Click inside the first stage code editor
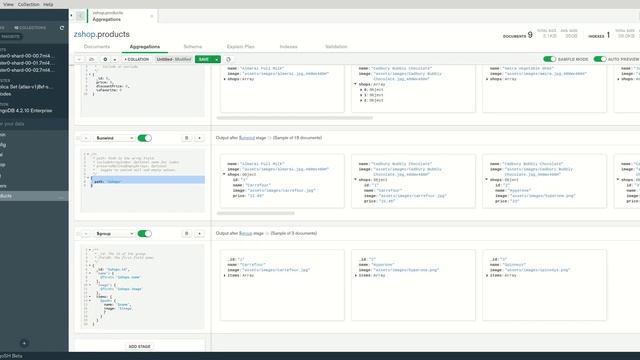 [142, 91]
